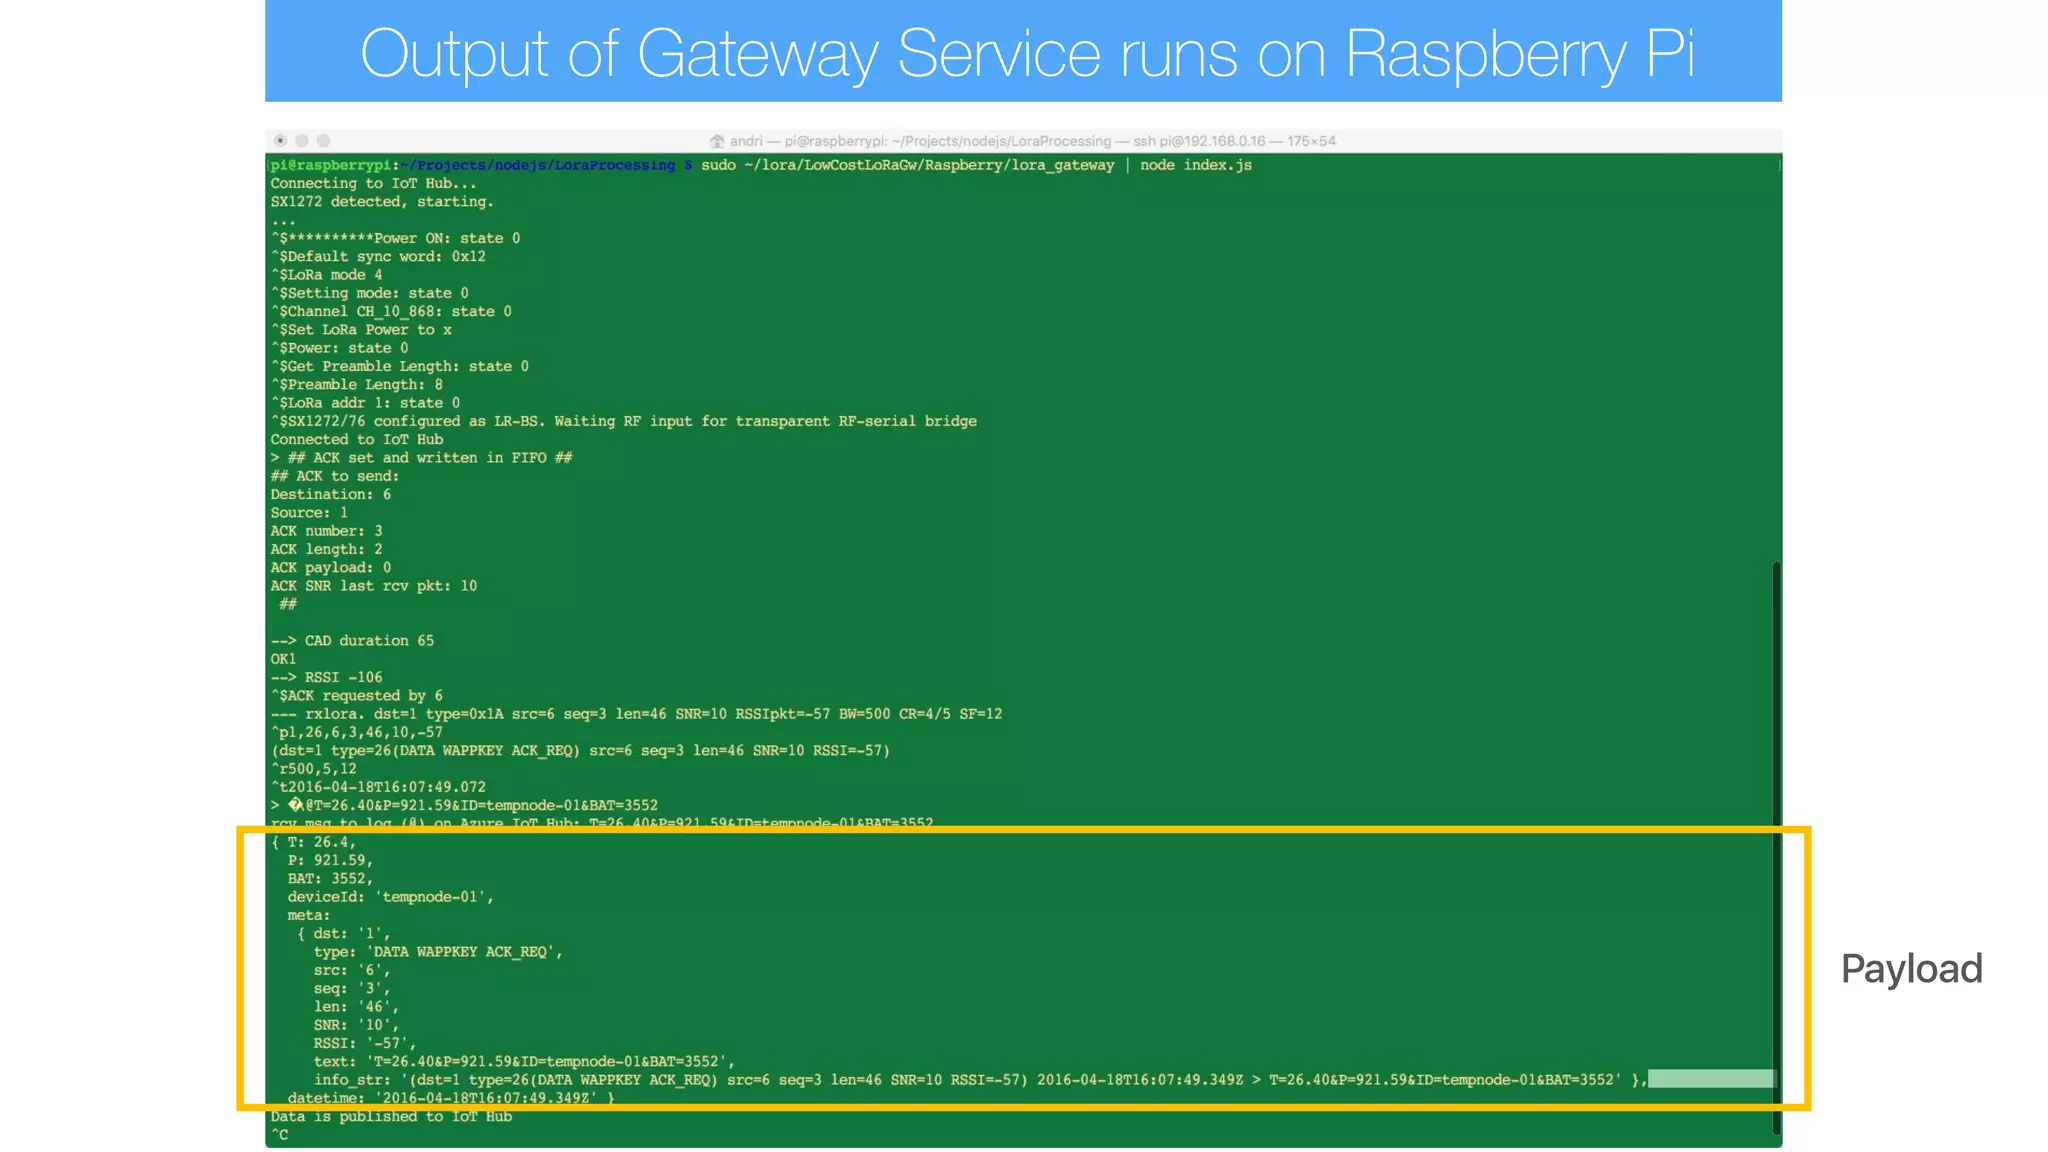Click the payload field 'BAT: 3552,'
The width and height of the screenshot is (2048, 1152).
coord(330,879)
